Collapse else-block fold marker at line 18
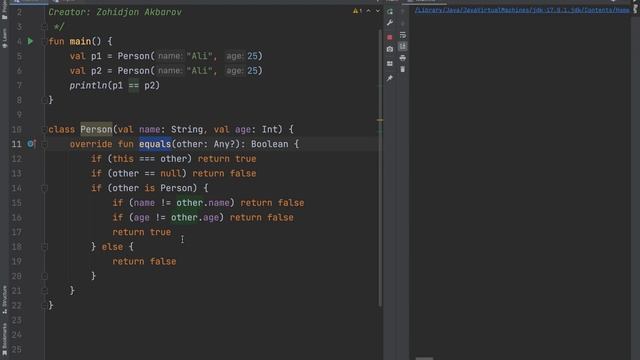 point(44,247)
